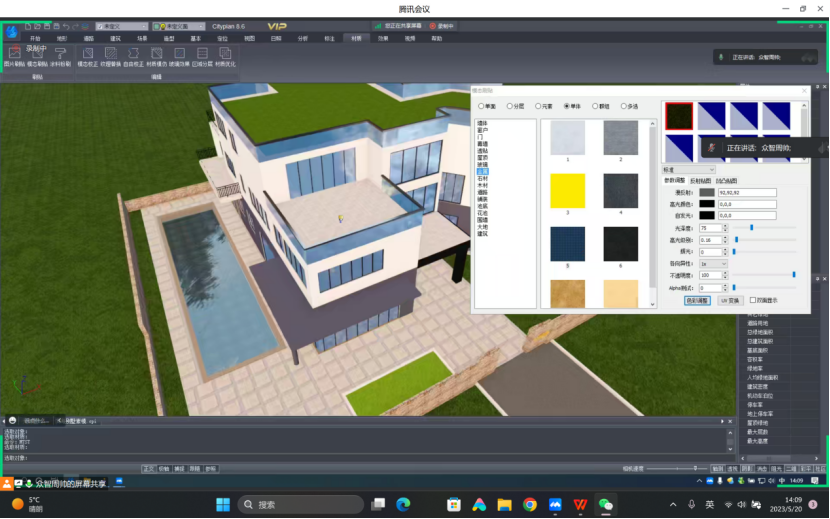The width and height of the screenshot is (830, 519).
Task: Click the 色彩调整 button
Action: tap(697, 300)
